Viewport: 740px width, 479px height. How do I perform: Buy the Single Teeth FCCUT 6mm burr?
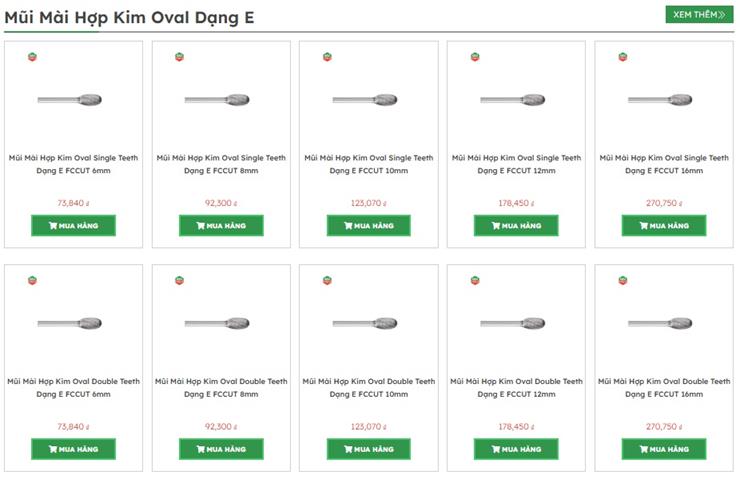point(73,226)
